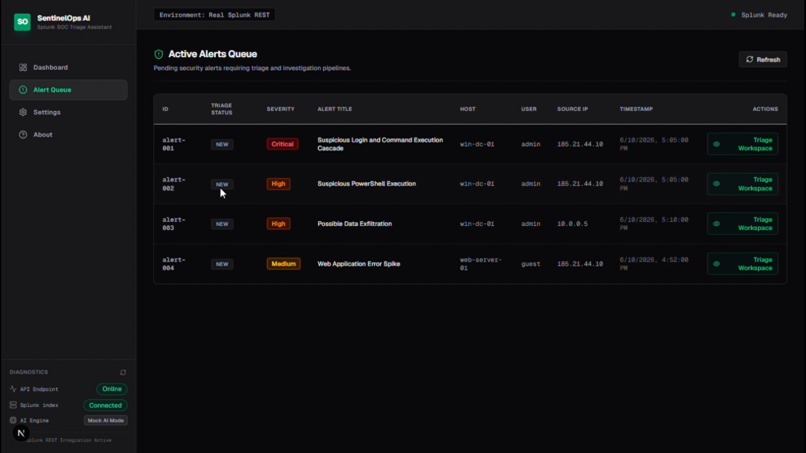
Task: Click the Environment: Real Splunk REST label
Action: pos(214,15)
